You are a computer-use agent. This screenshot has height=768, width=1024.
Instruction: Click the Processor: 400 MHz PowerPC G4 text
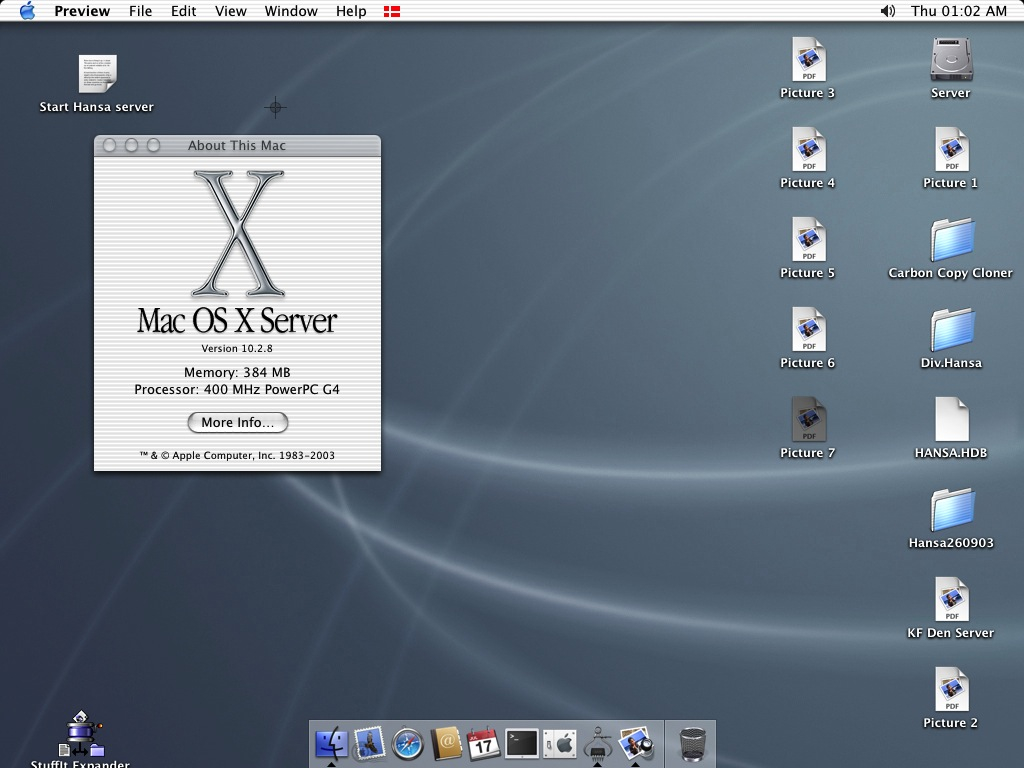pos(237,389)
